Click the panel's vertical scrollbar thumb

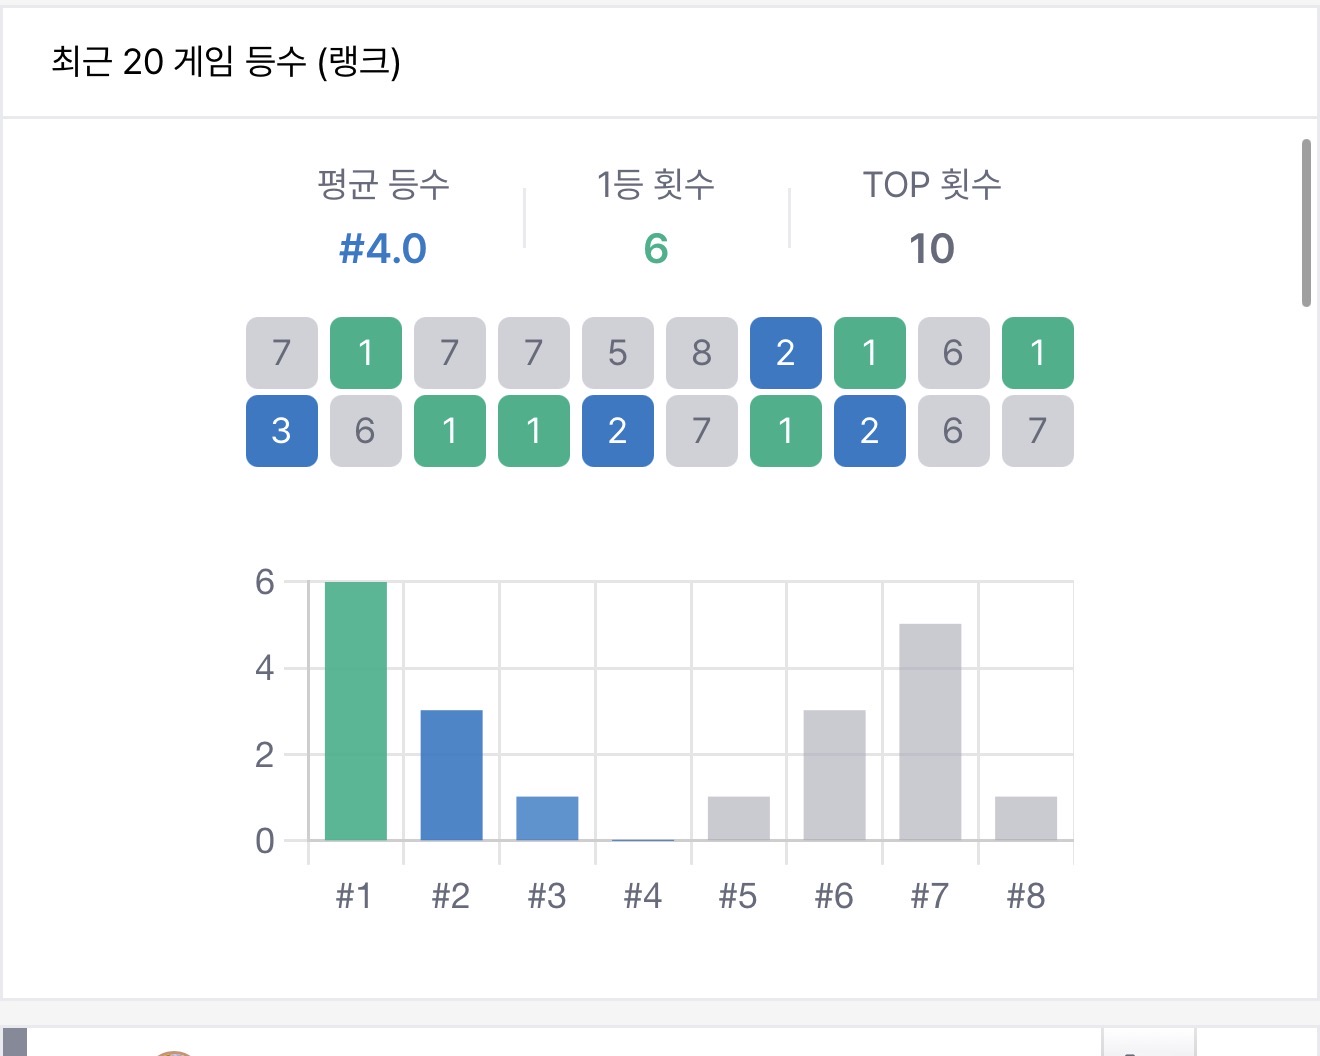[x=1306, y=222]
